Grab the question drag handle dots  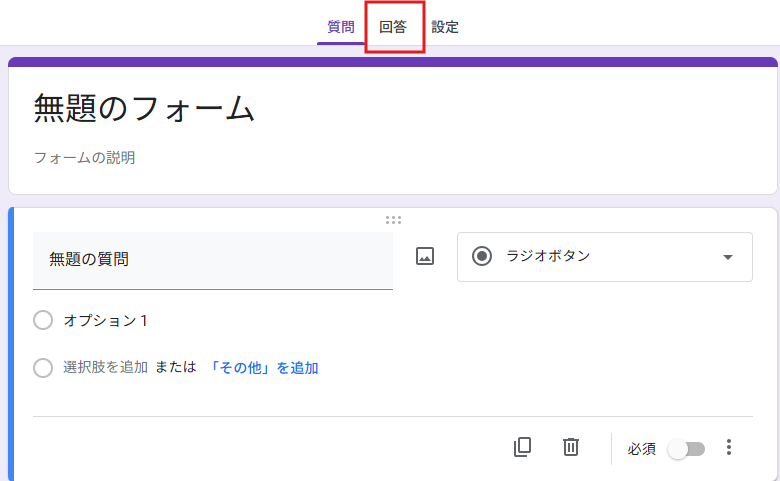(x=393, y=220)
